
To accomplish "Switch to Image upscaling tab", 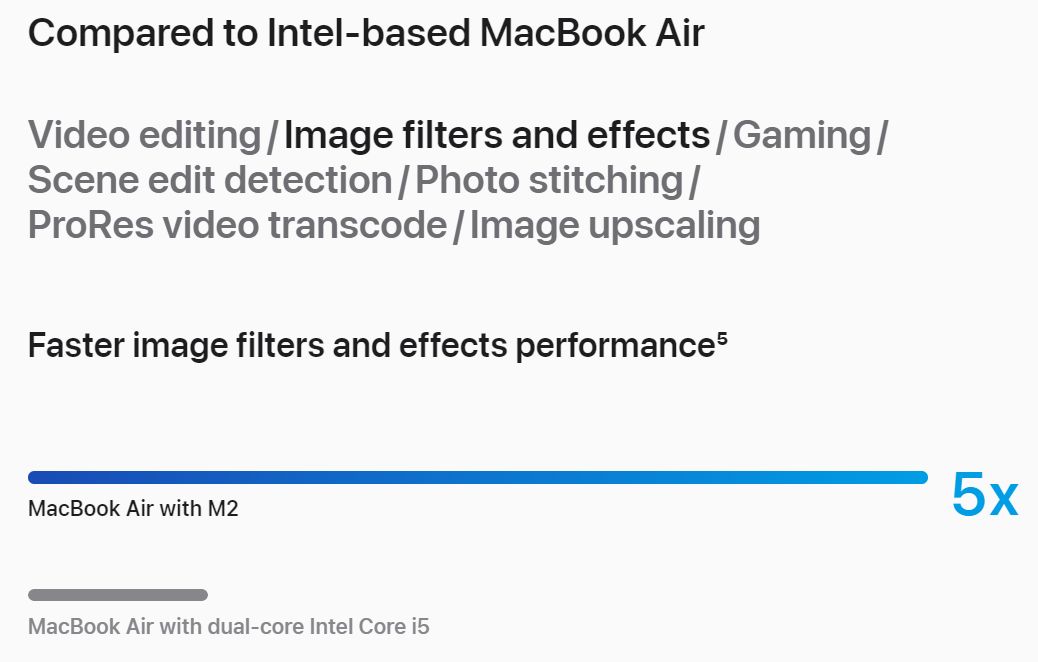I will pos(615,226).
